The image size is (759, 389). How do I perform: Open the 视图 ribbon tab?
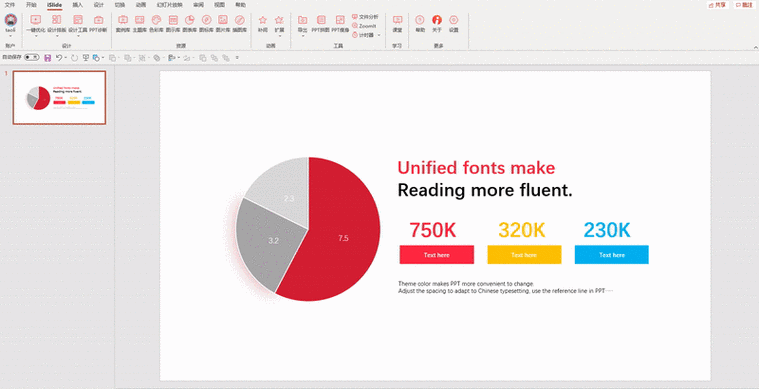point(219,5)
